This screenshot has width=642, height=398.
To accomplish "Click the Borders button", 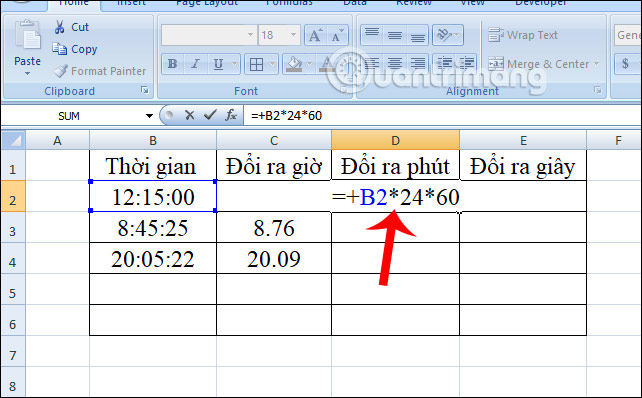I will [x=256, y=64].
